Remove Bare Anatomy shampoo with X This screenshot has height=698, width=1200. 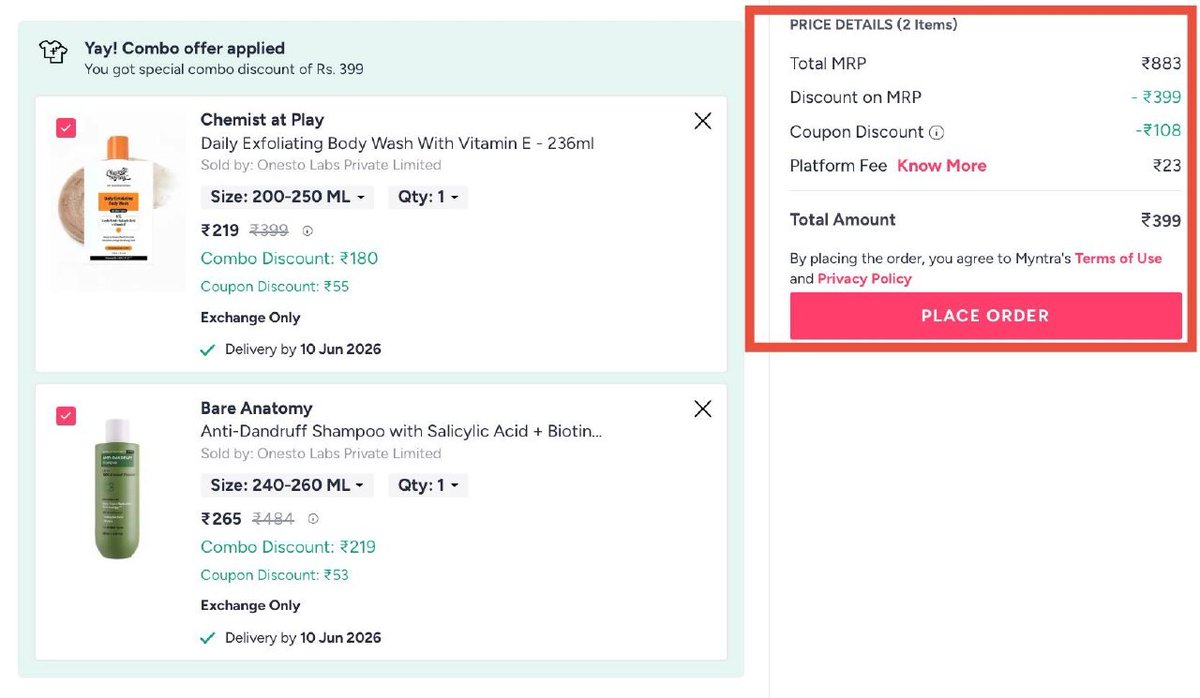[x=703, y=409]
